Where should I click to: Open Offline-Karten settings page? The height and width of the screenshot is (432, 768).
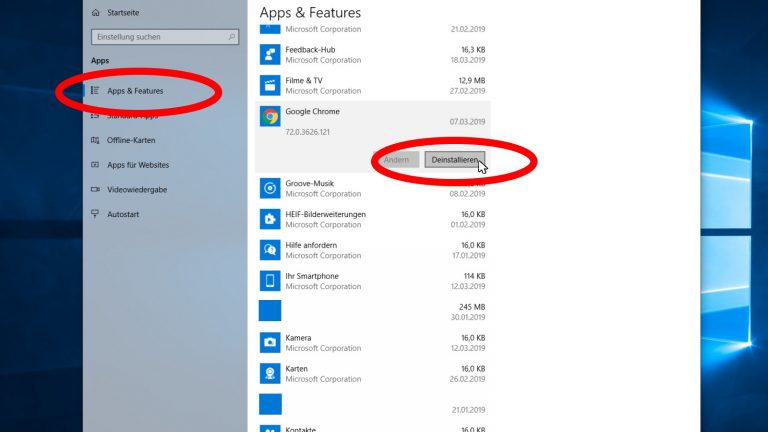tap(131, 140)
